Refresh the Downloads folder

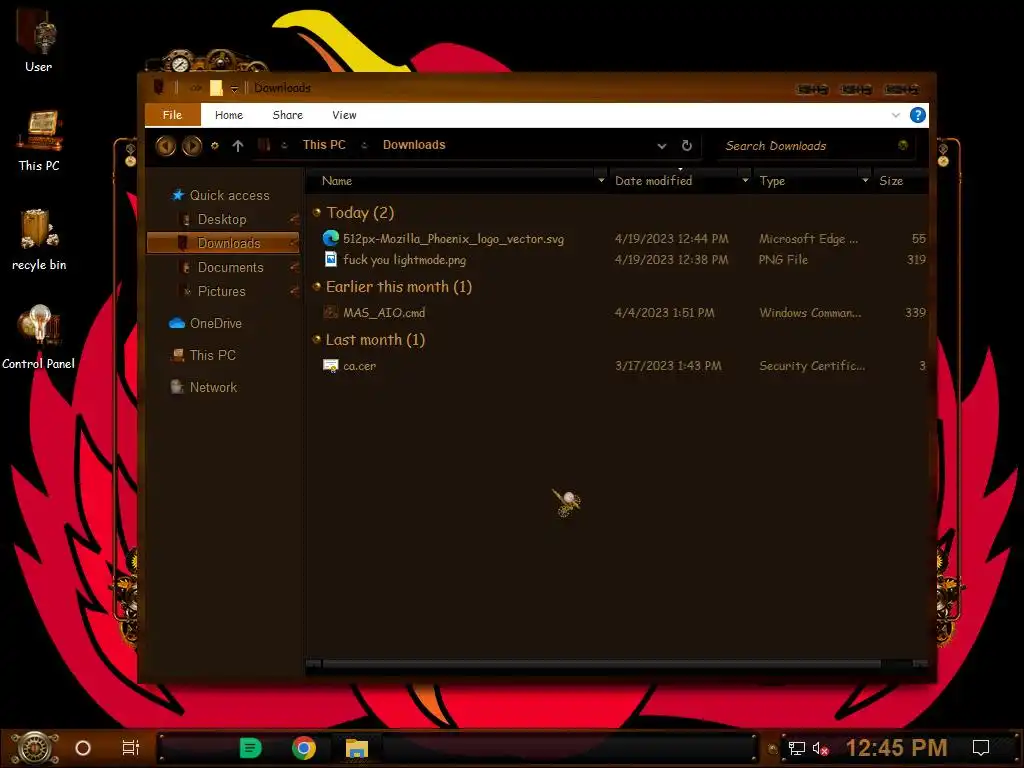click(x=686, y=146)
